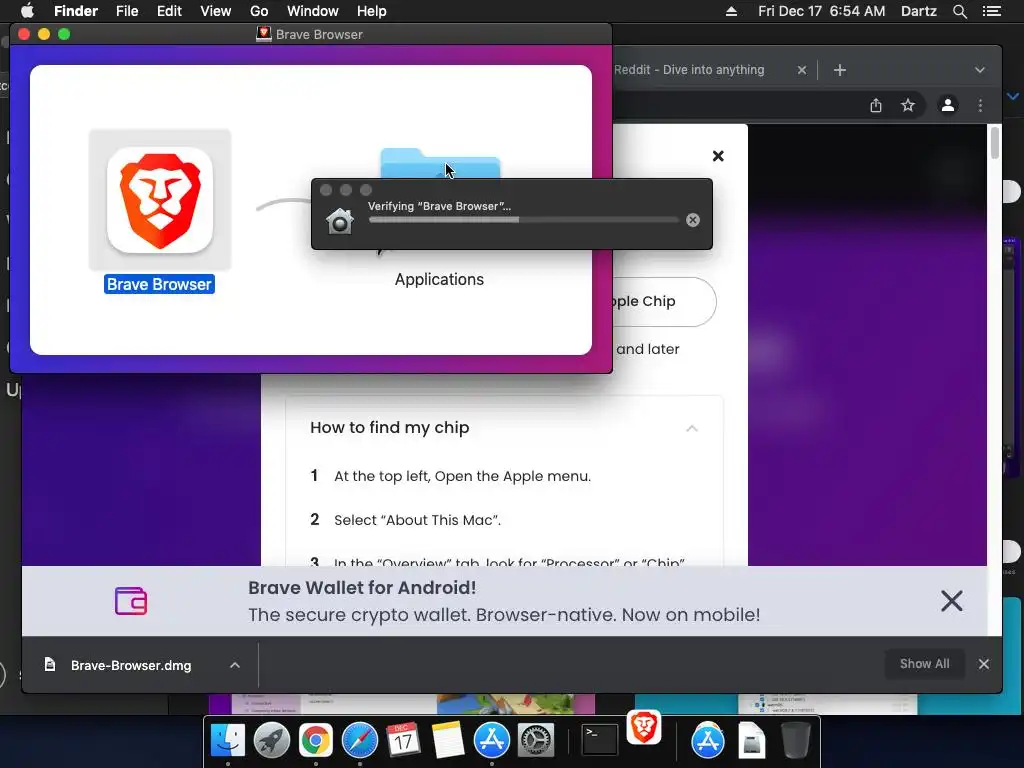Open Calendar from the Dock
This screenshot has height=768, width=1024.
pyautogui.click(x=404, y=741)
